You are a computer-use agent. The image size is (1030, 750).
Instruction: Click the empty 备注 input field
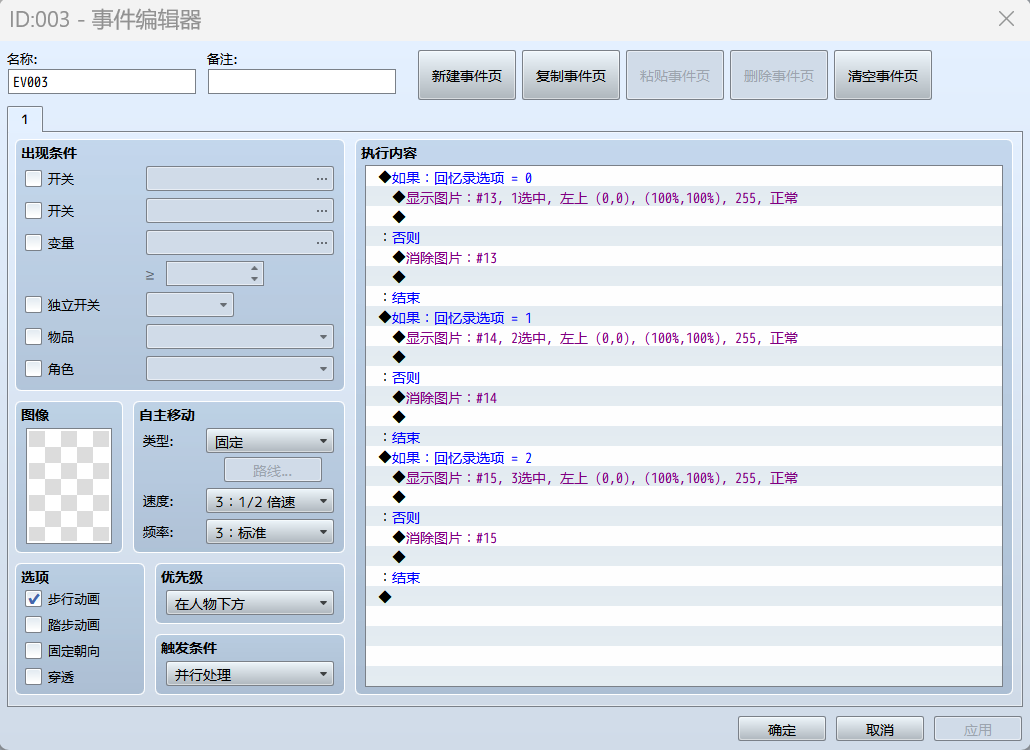click(x=302, y=82)
